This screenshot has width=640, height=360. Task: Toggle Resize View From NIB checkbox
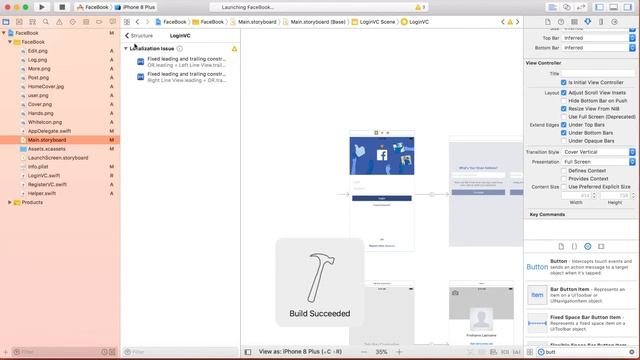tap(564, 109)
